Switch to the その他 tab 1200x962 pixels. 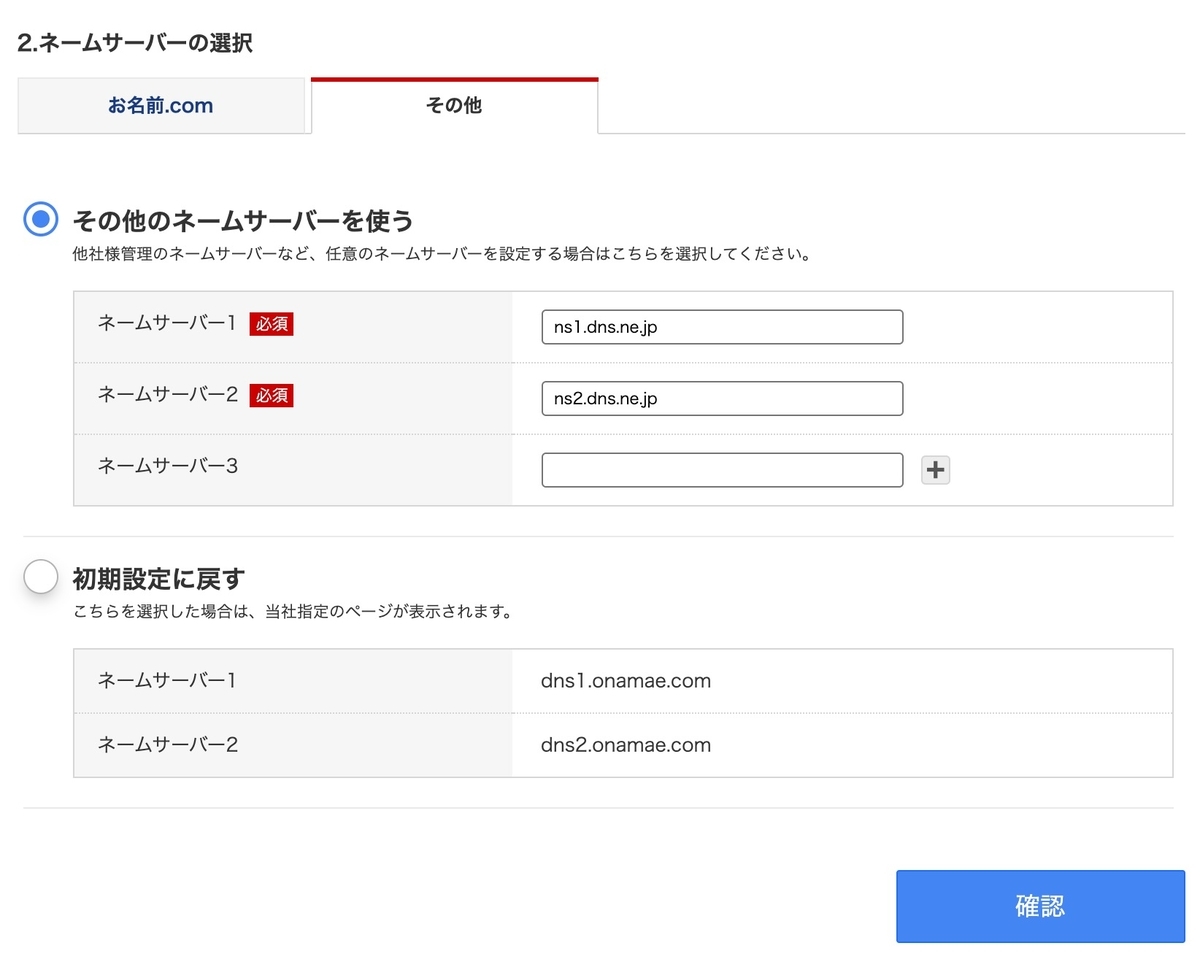coord(454,105)
